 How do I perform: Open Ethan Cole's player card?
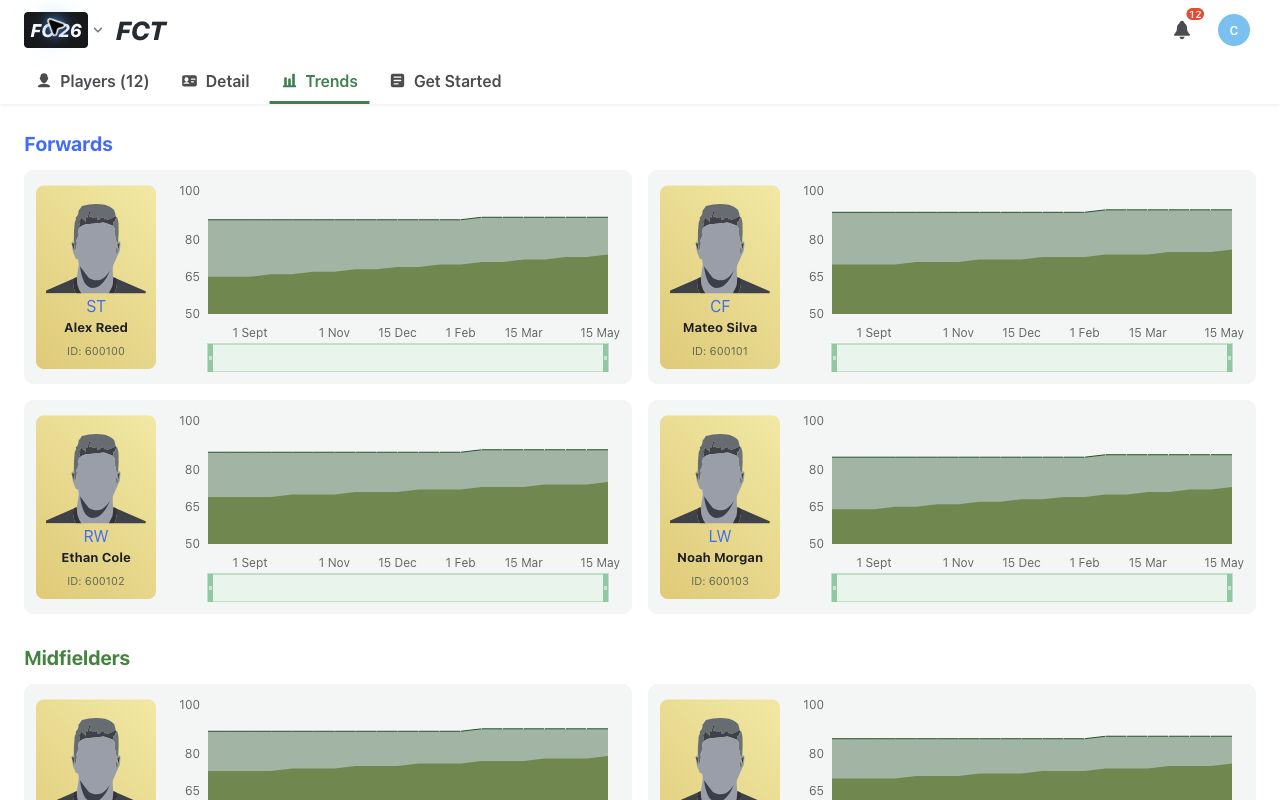click(96, 507)
